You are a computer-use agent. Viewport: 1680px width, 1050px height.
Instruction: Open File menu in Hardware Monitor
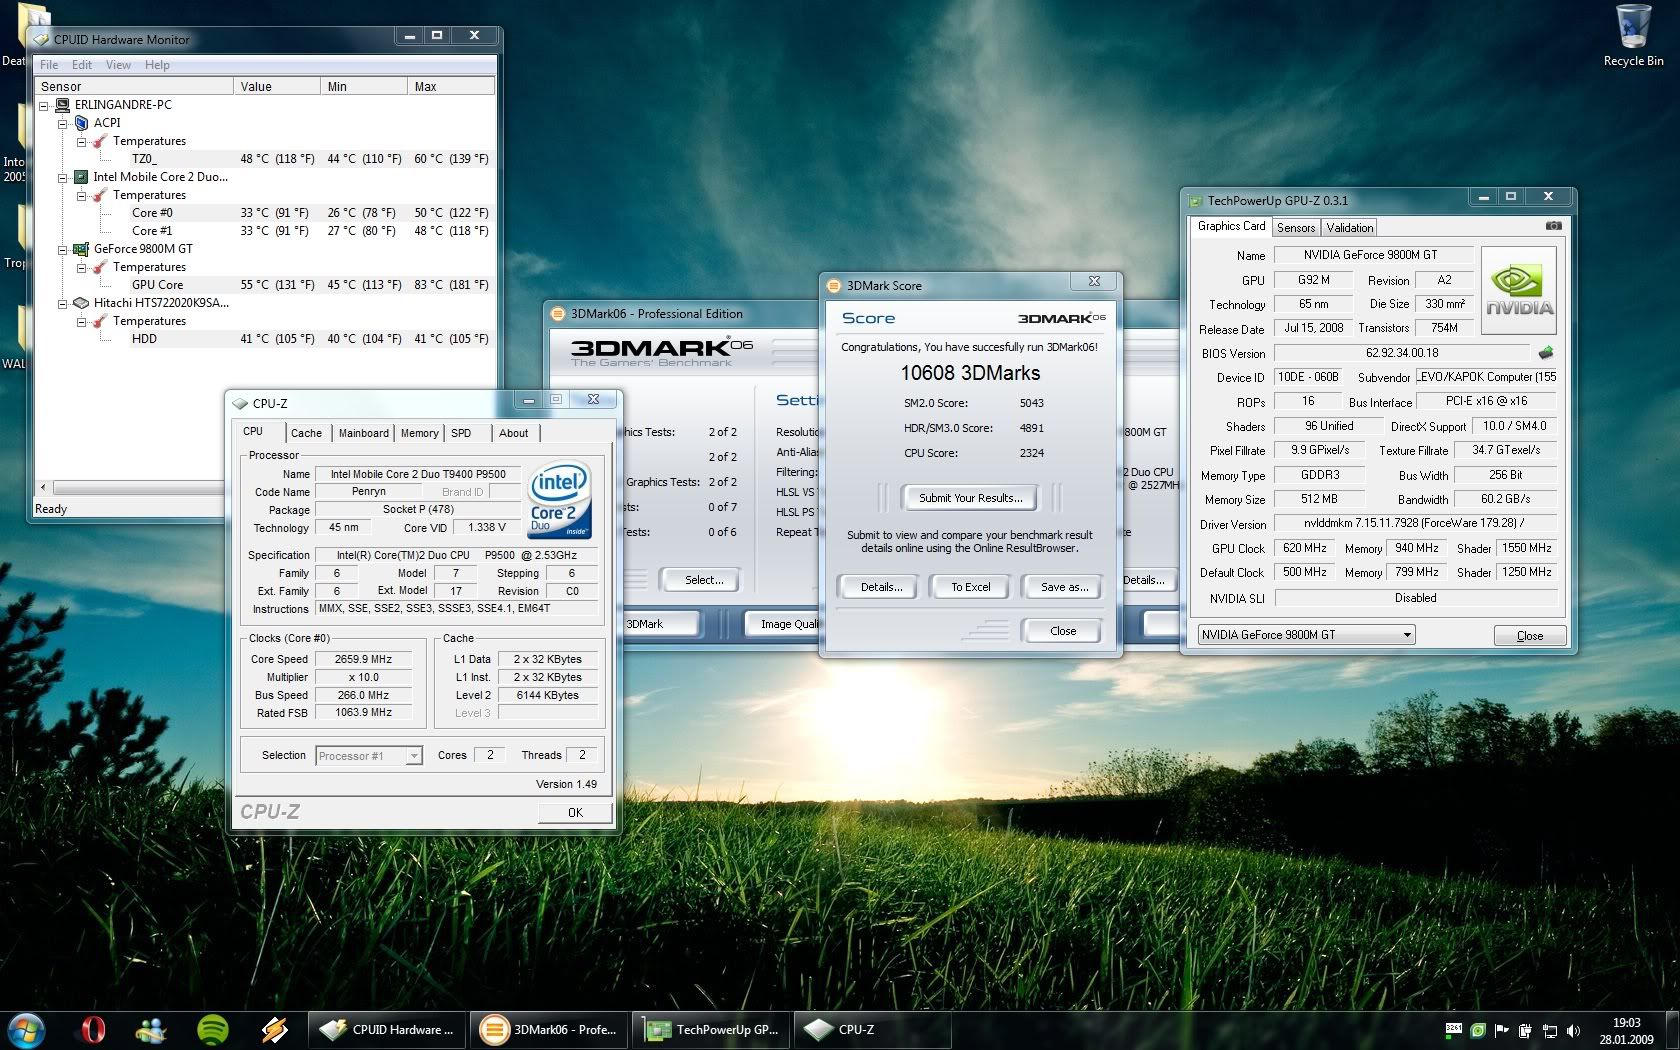pos(49,65)
